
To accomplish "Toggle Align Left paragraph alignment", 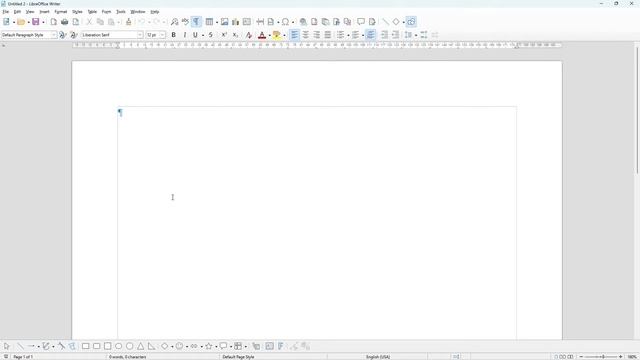I will click(294, 35).
